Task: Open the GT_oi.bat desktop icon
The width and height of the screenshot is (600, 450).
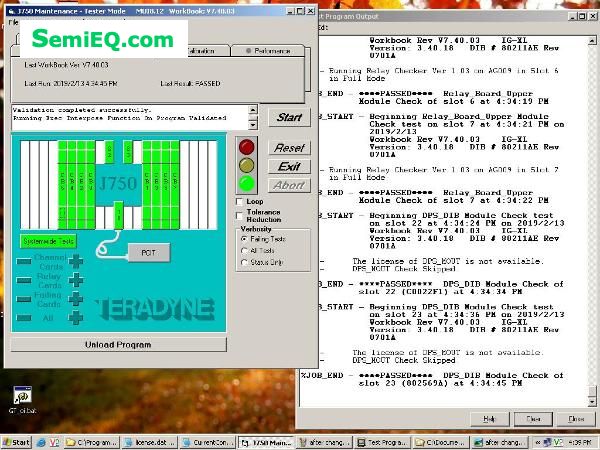Action: click(23, 400)
